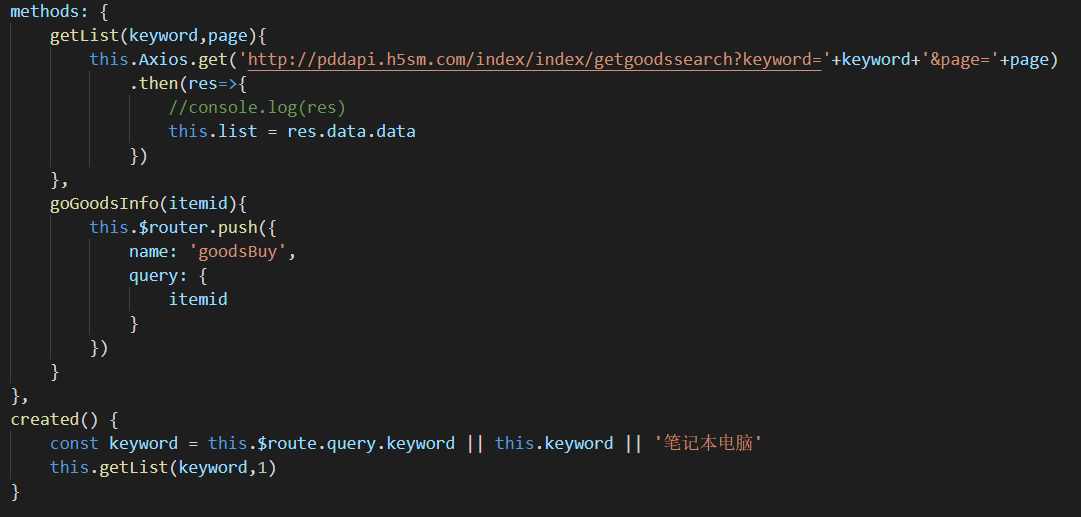Click the '笔记本电脑' default string
This screenshot has width=1081, height=517.
[x=708, y=443]
